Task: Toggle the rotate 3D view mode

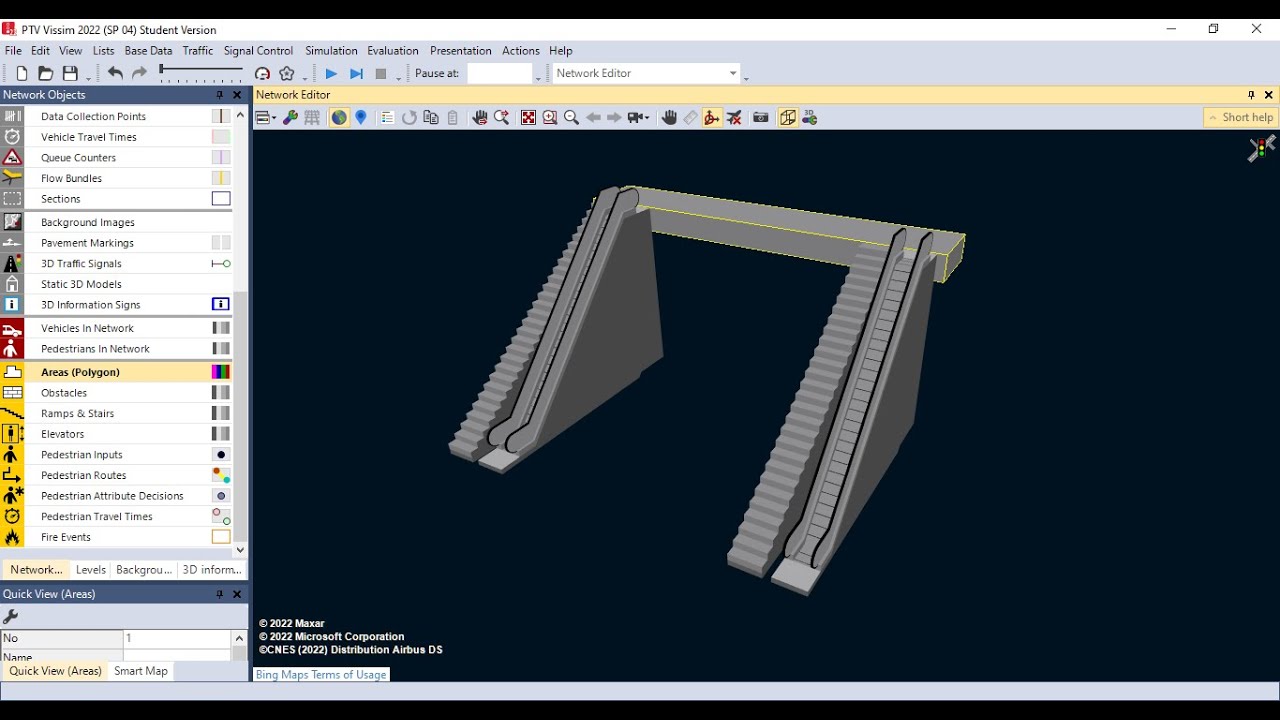Action: (712, 117)
